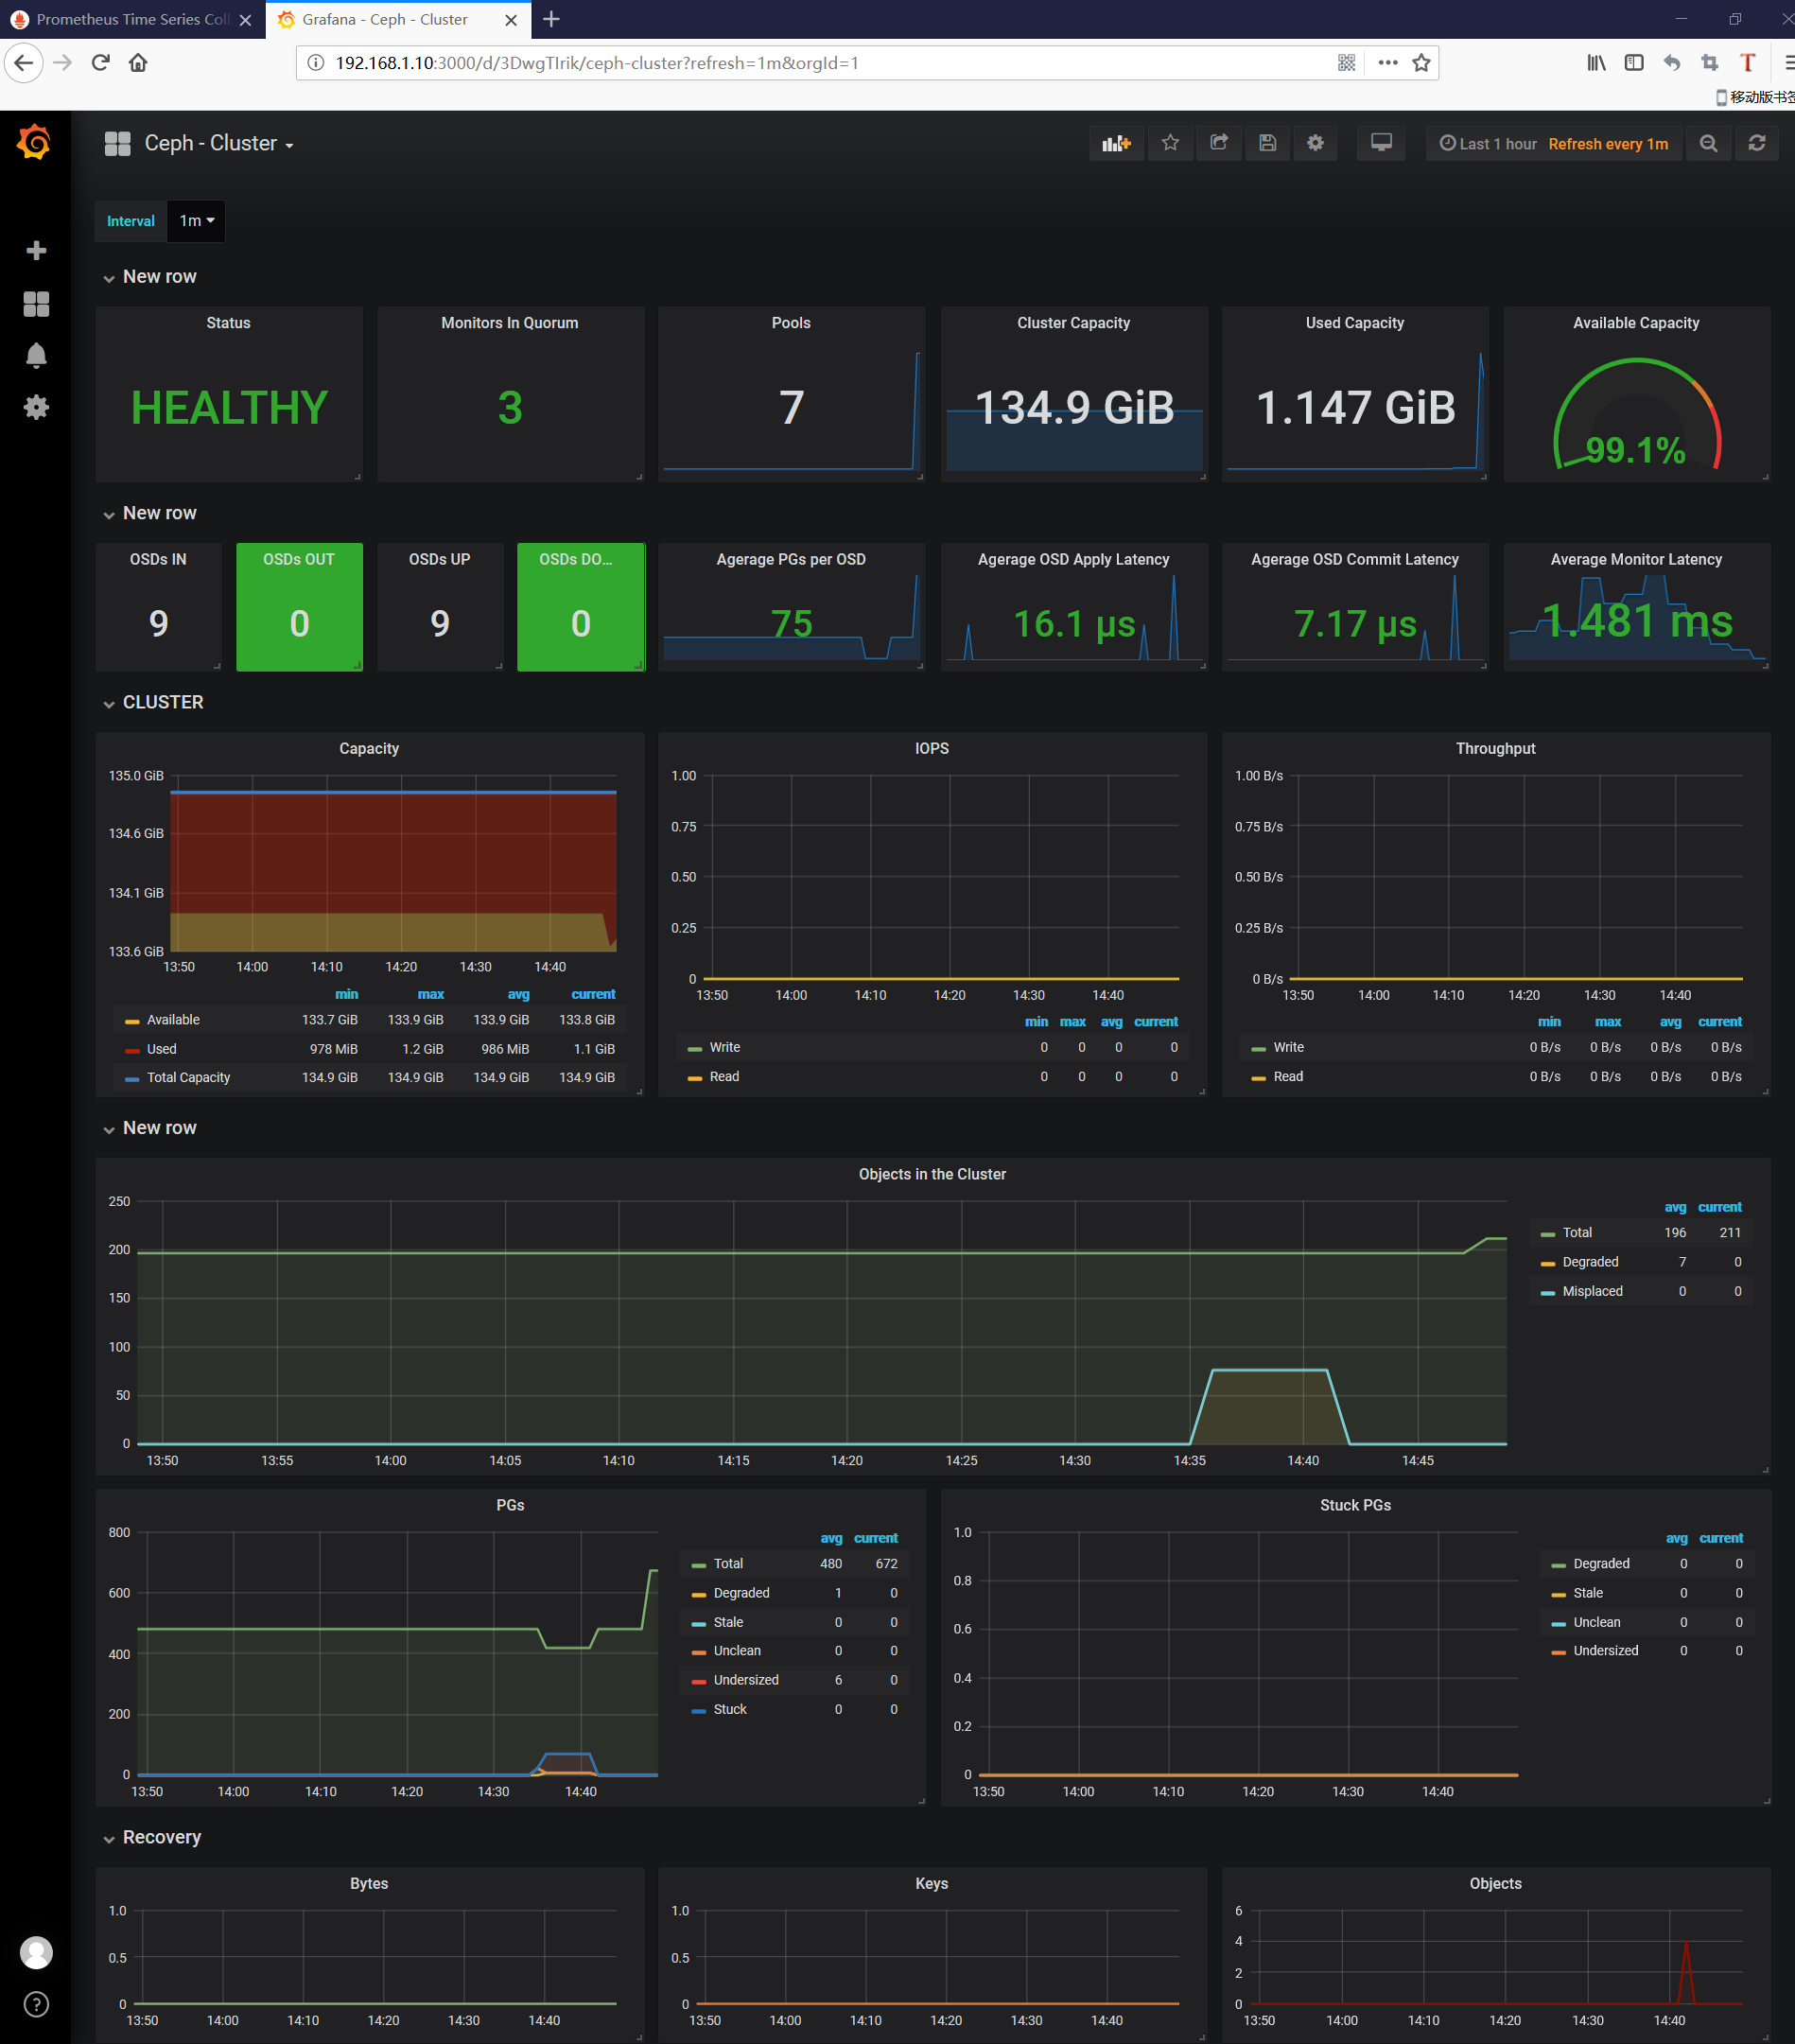Collapse the Recovery row
This screenshot has width=1795, height=2044.
161,1838
